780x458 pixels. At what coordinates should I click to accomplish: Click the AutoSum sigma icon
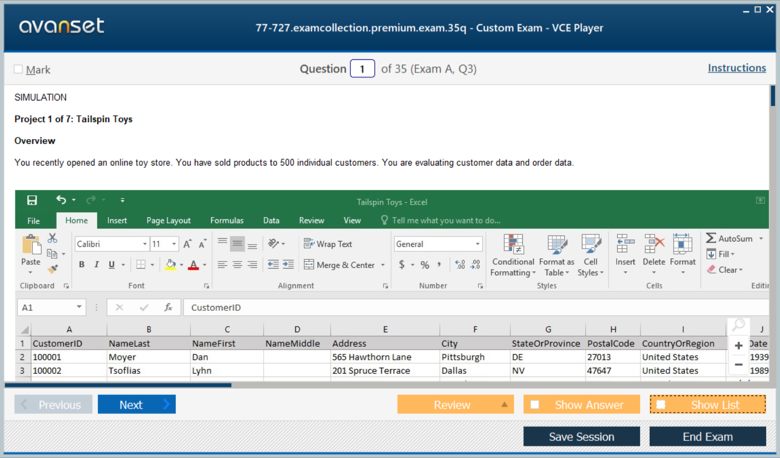pyautogui.click(x=711, y=238)
